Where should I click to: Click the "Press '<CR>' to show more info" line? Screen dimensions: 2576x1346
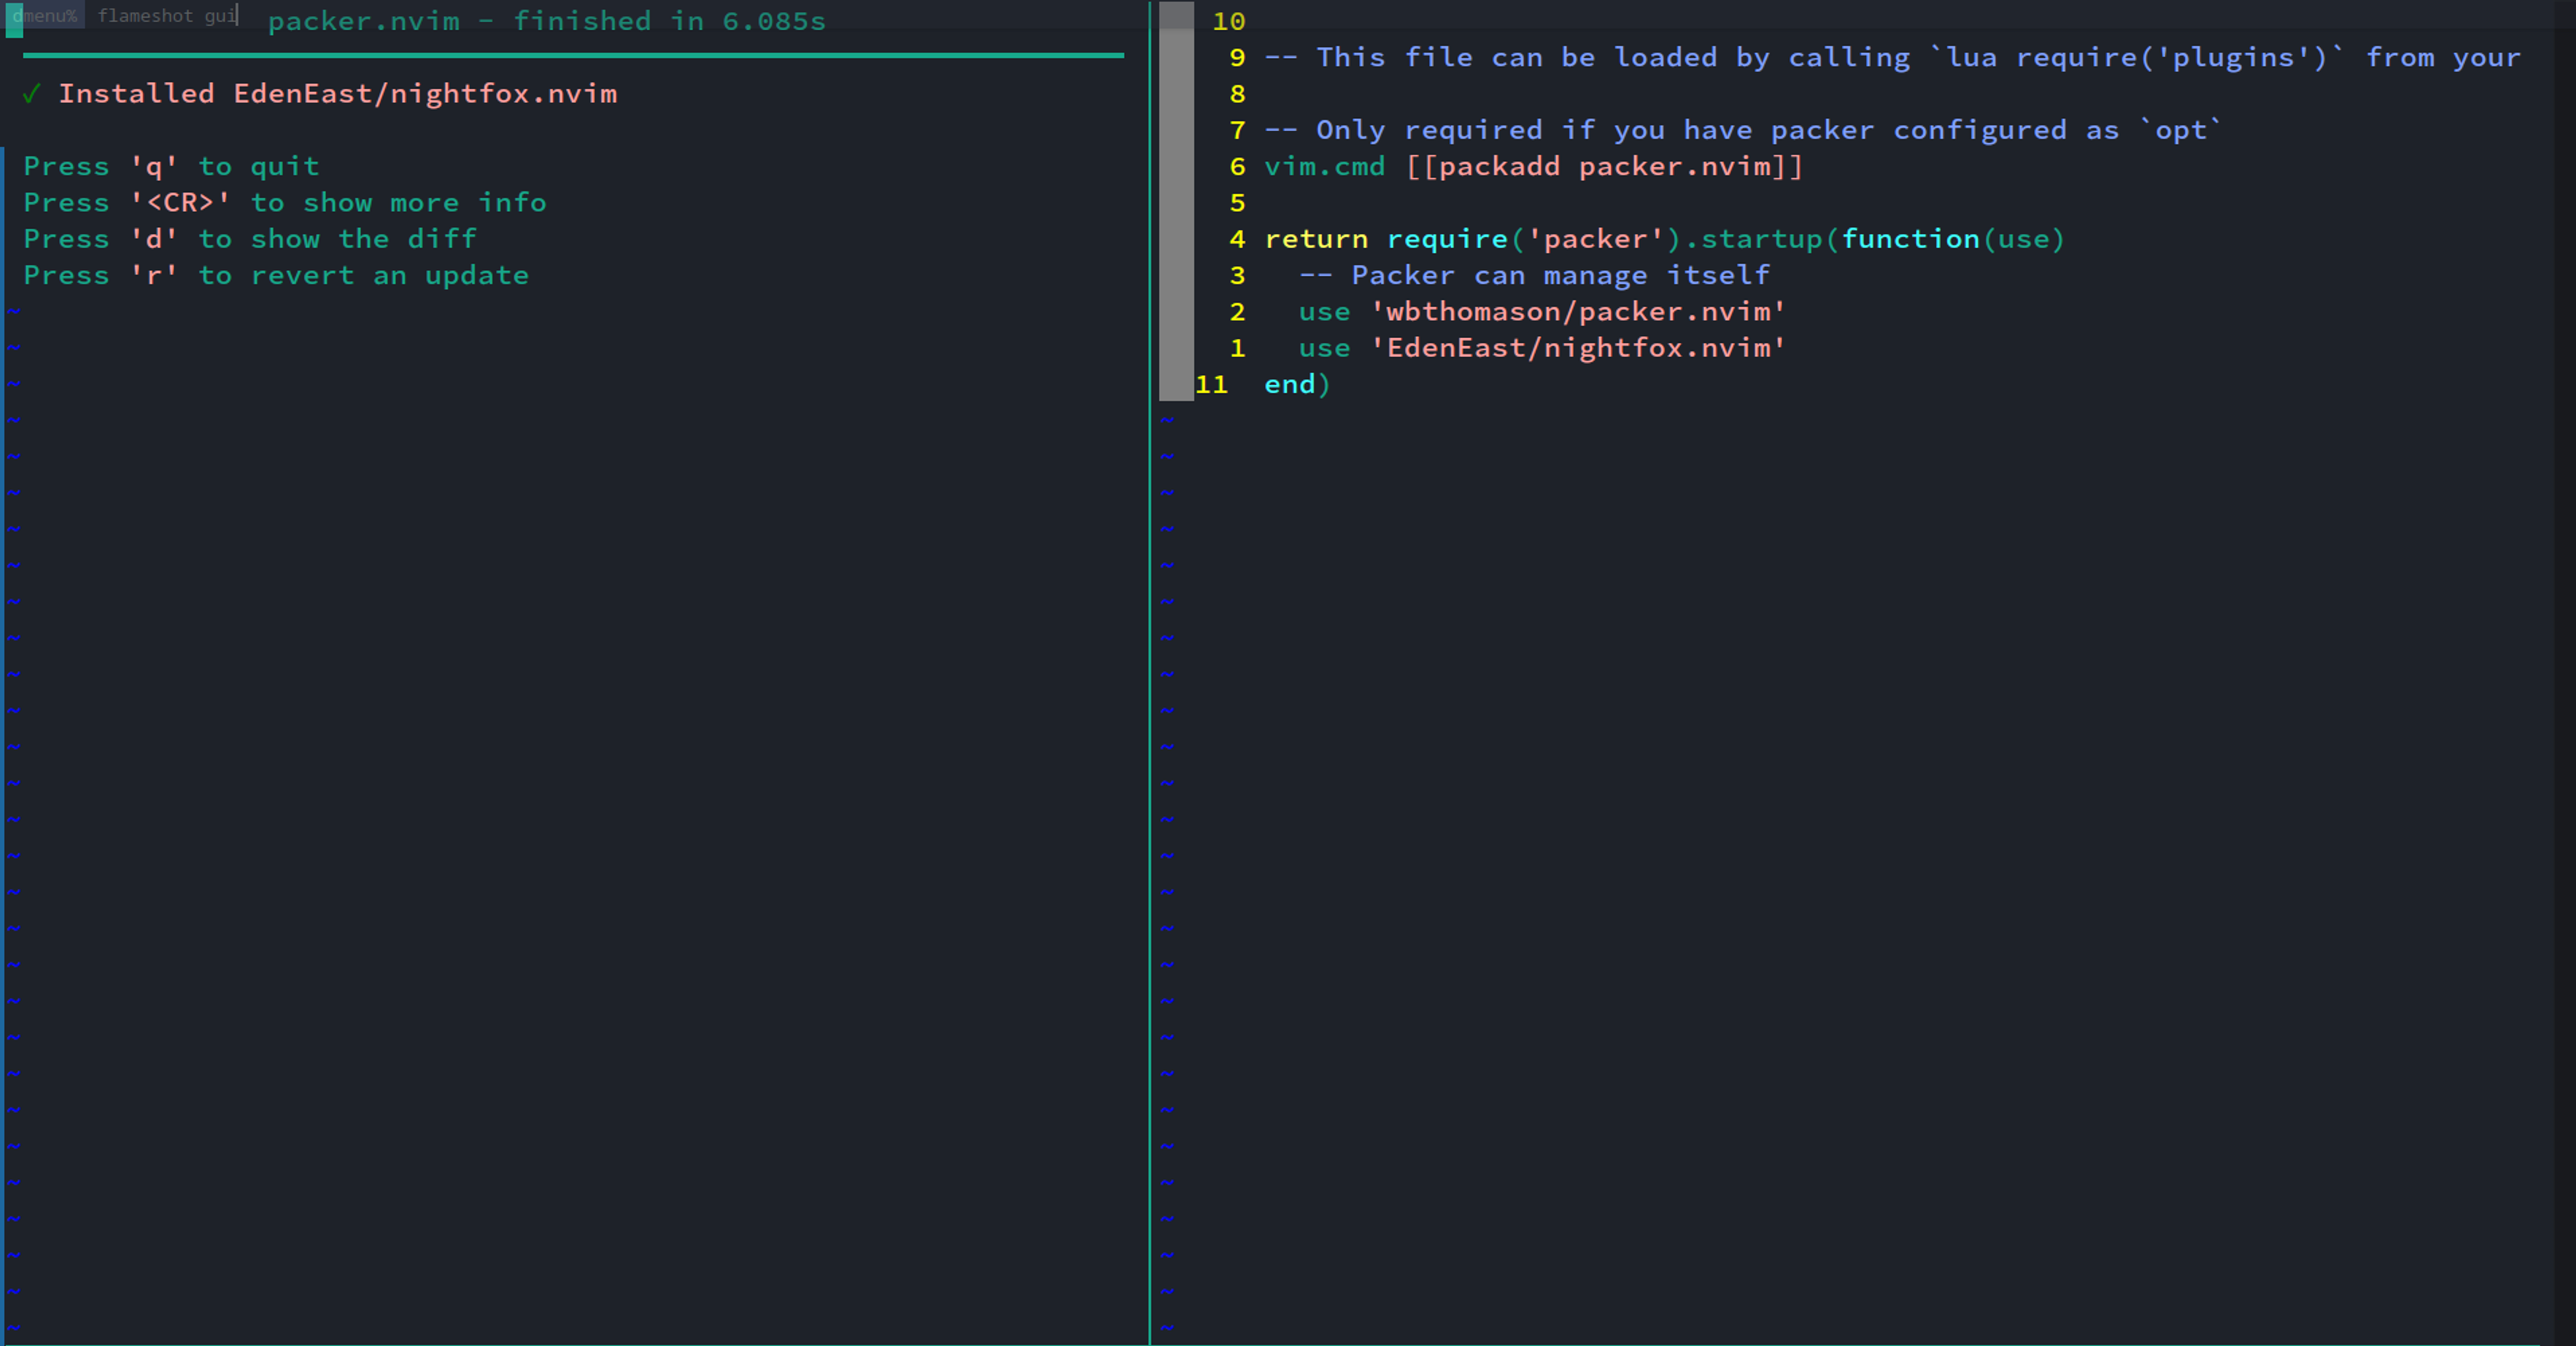point(285,203)
